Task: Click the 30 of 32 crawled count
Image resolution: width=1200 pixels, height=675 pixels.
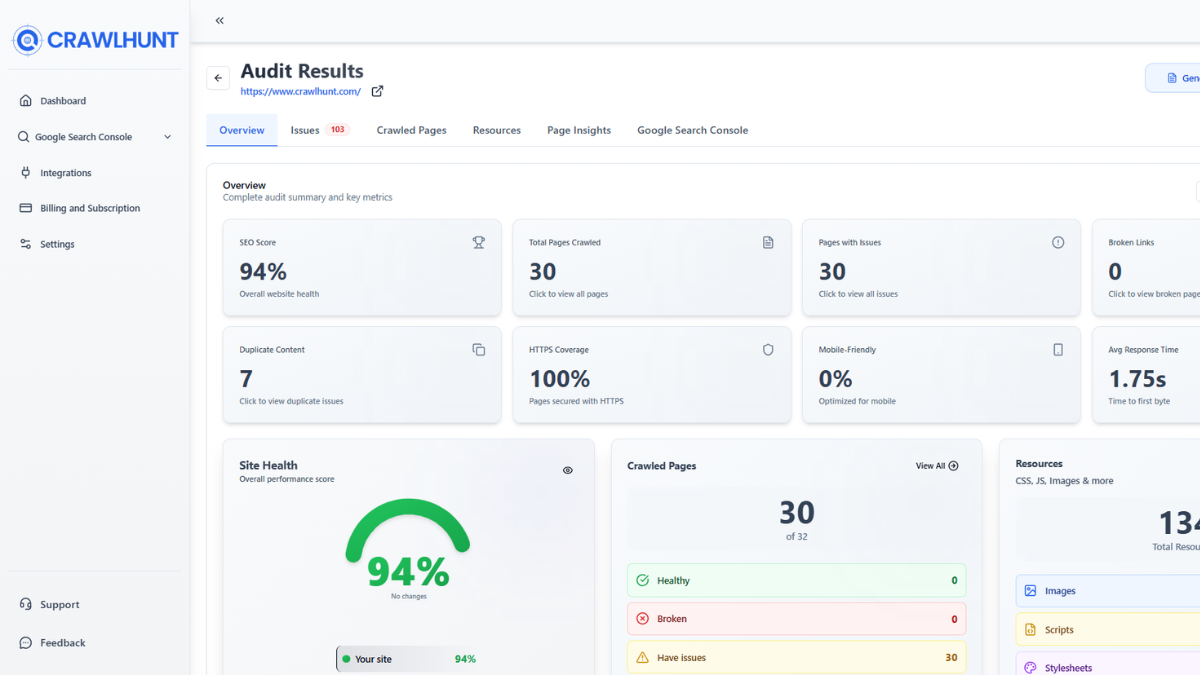Action: coord(797,520)
